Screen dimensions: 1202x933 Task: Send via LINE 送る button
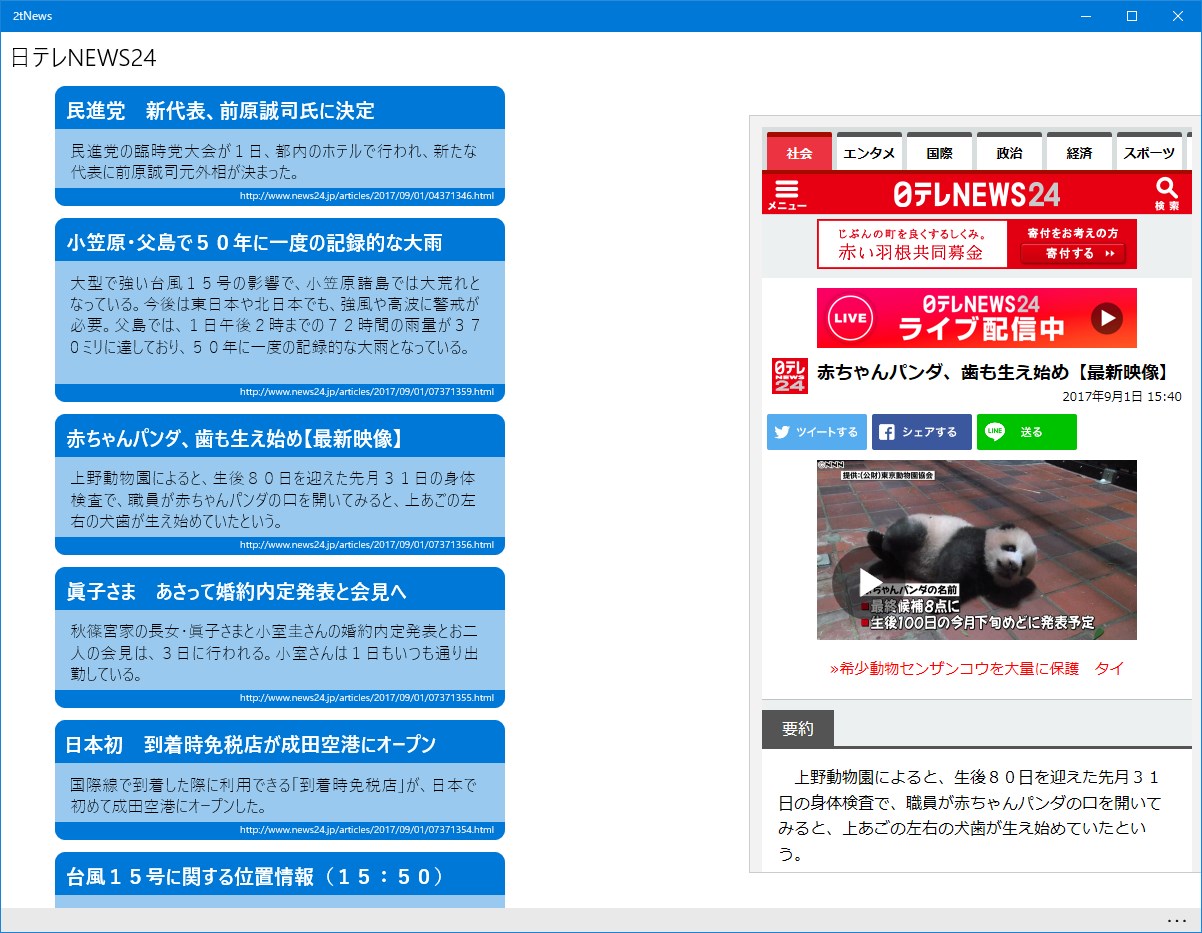click(1027, 432)
